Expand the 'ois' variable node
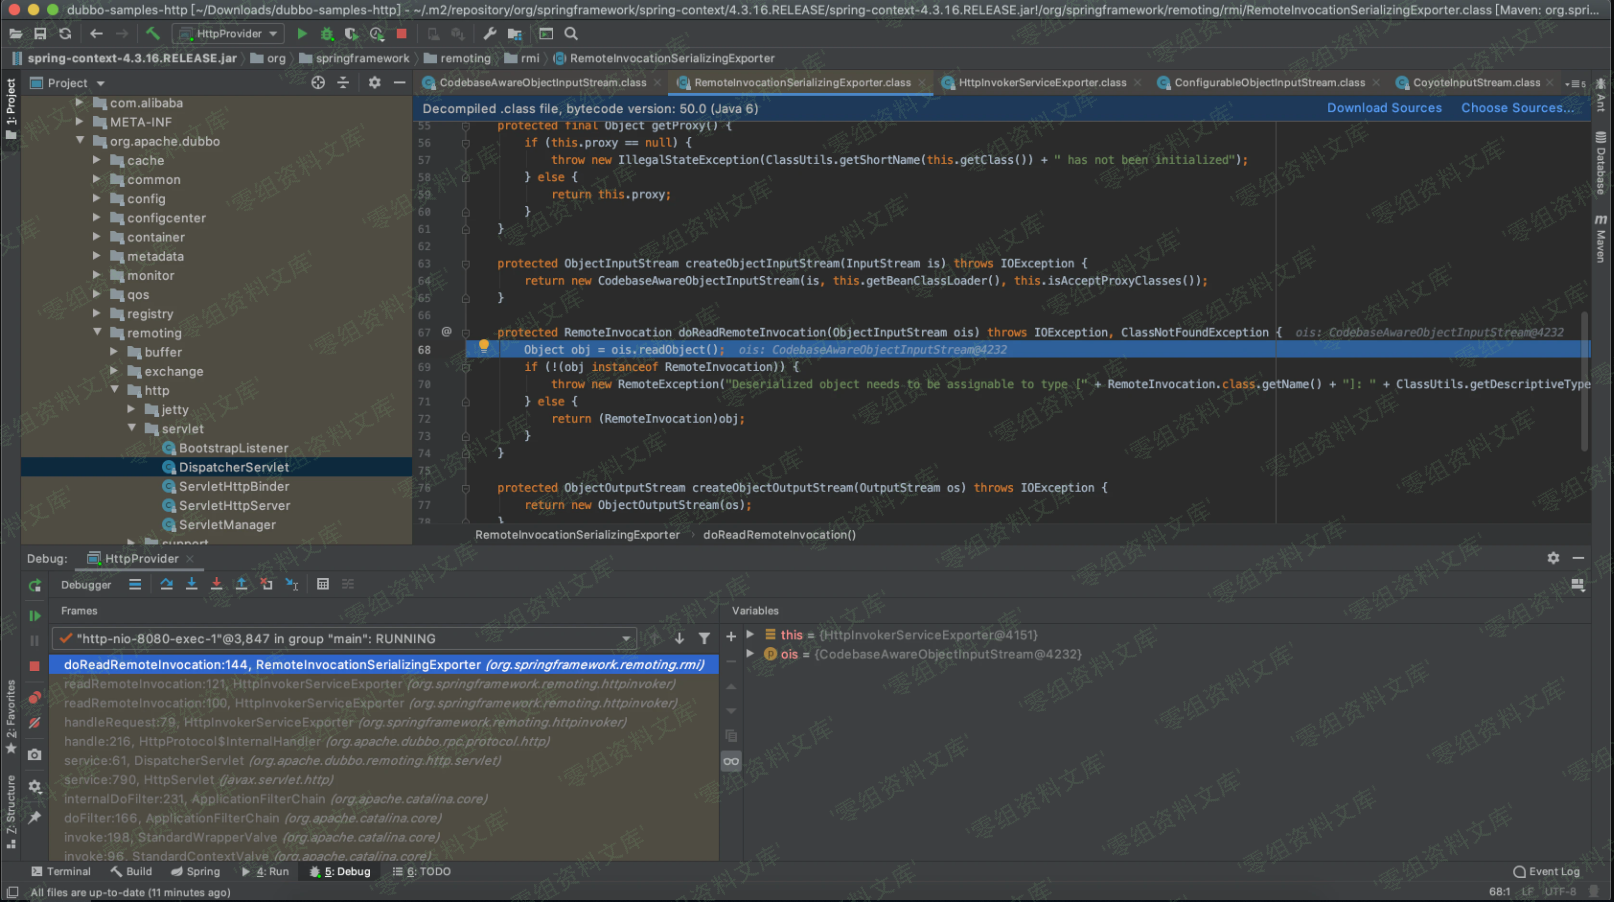Screen dimensions: 1614x902 (750, 654)
